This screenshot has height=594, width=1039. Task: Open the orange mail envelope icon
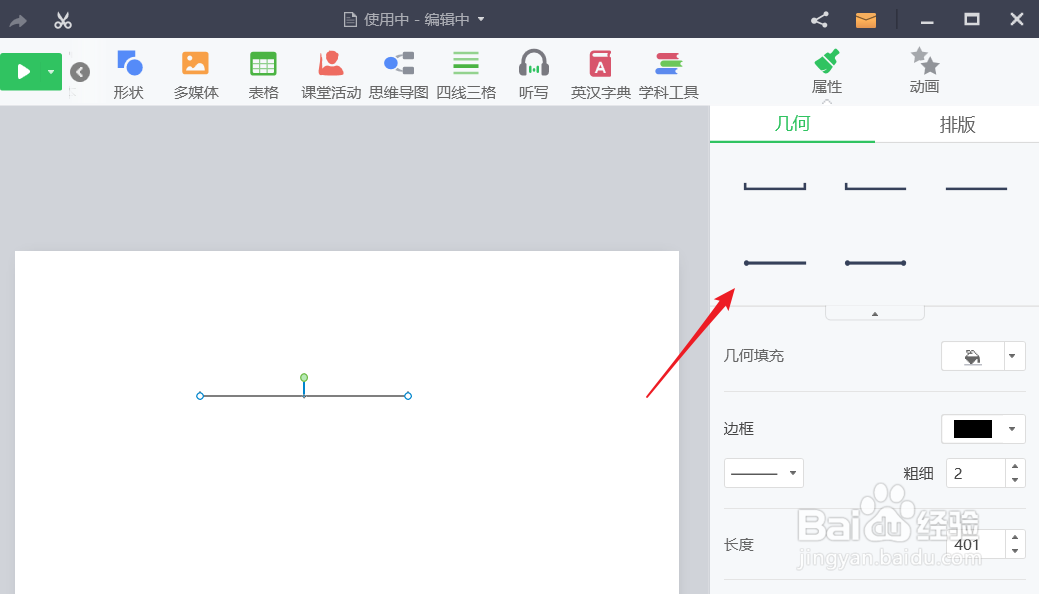[865, 21]
